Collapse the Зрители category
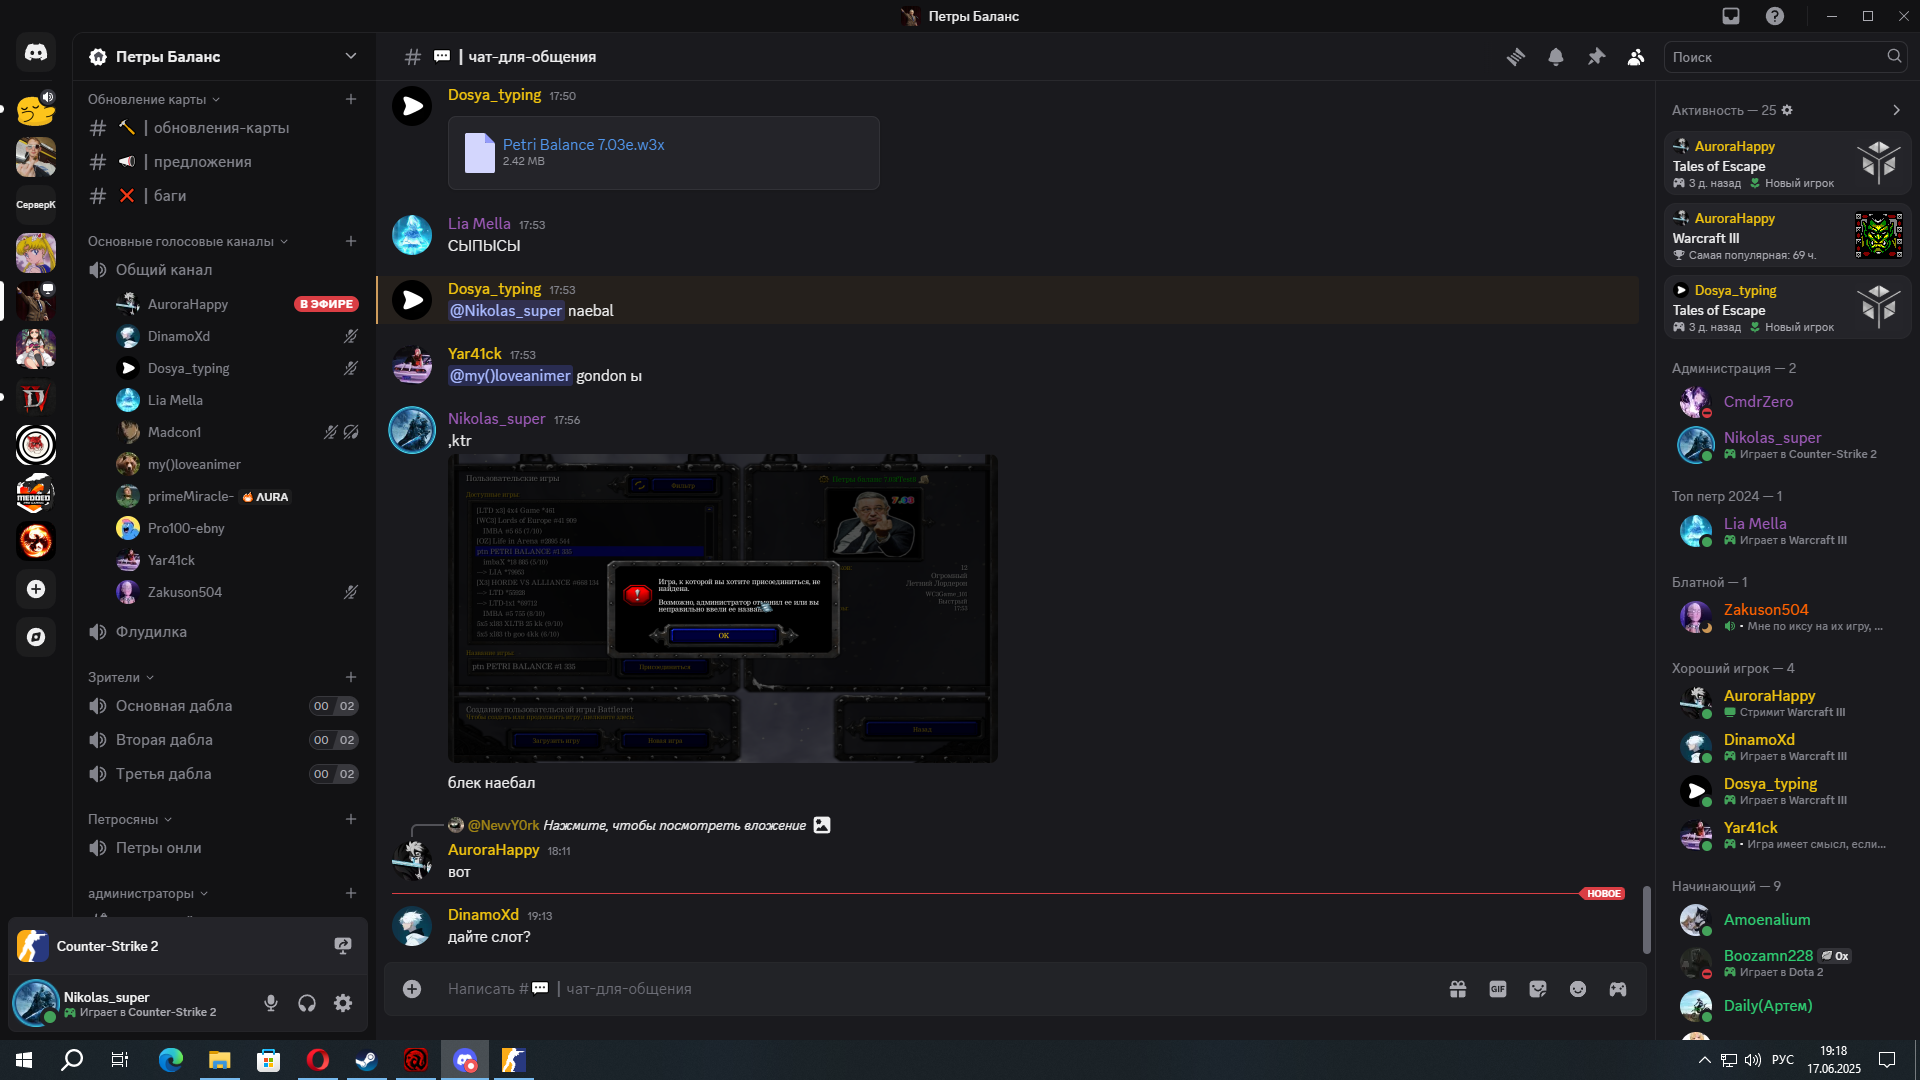 pyautogui.click(x=120, y=677)
